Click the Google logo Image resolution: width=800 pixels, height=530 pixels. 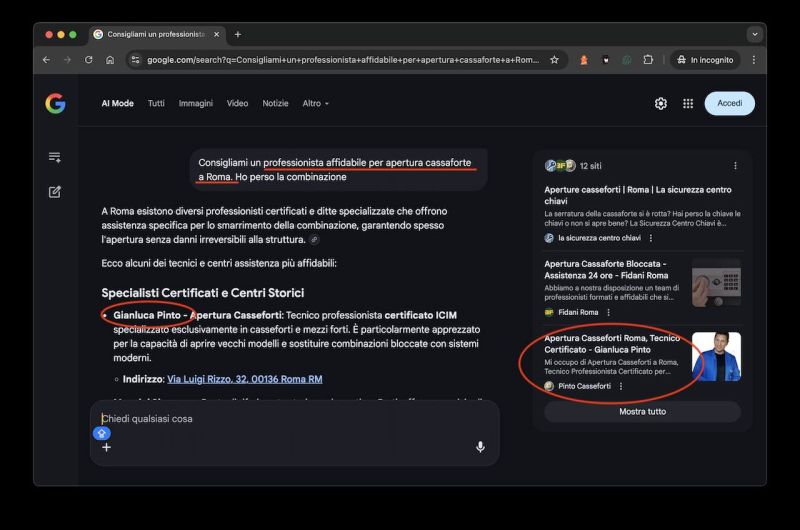[x=55, y=103]
